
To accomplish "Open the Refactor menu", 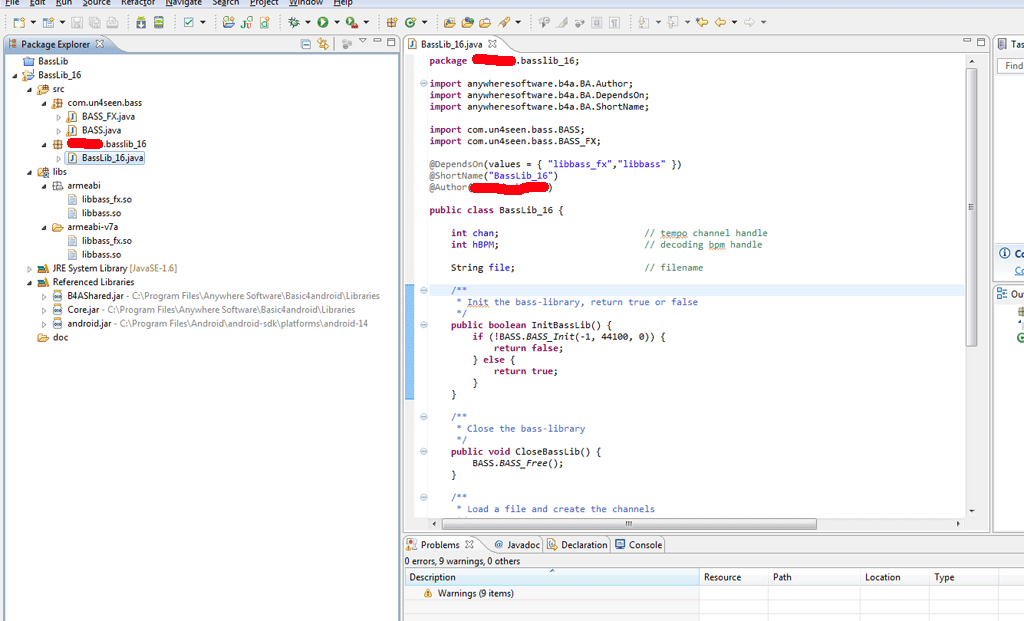I will [138, 3].
